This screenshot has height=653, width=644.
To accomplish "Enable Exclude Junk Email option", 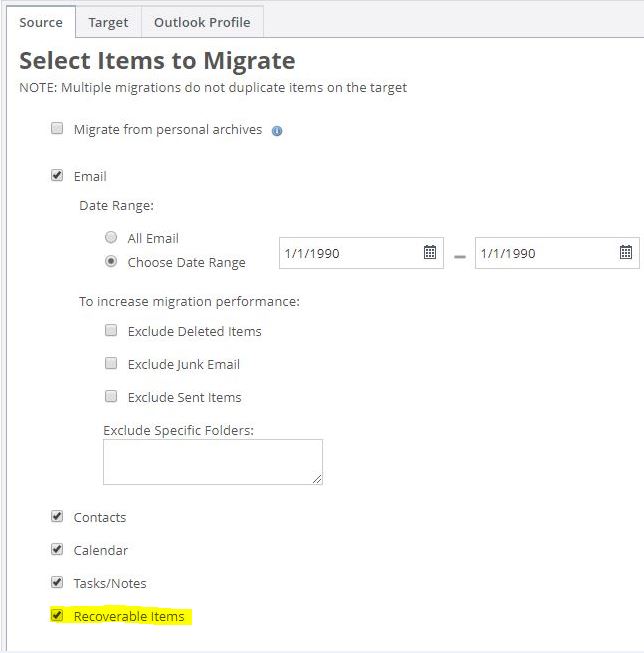I will 111,364.
